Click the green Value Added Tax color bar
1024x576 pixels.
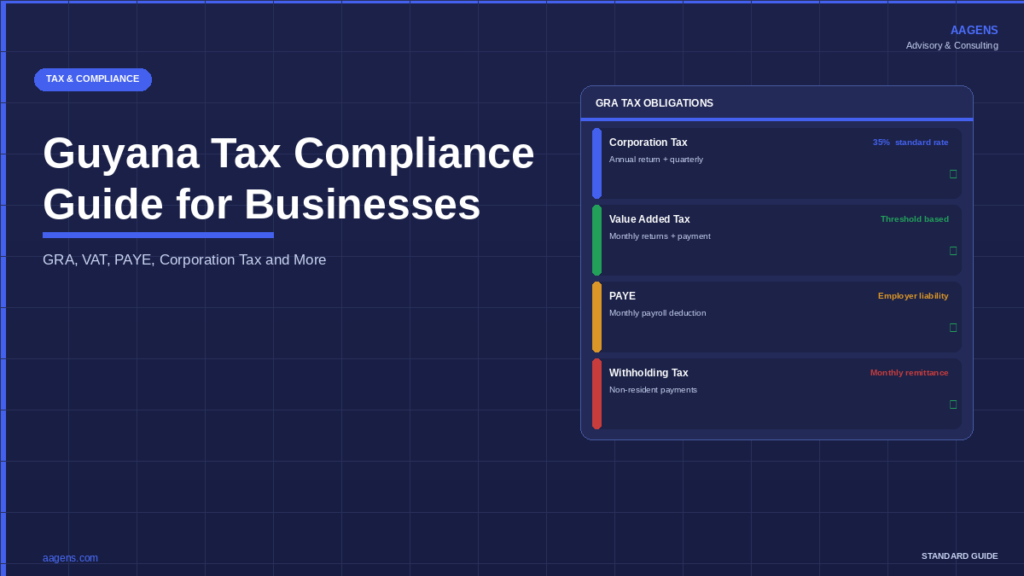pos(597,240)
